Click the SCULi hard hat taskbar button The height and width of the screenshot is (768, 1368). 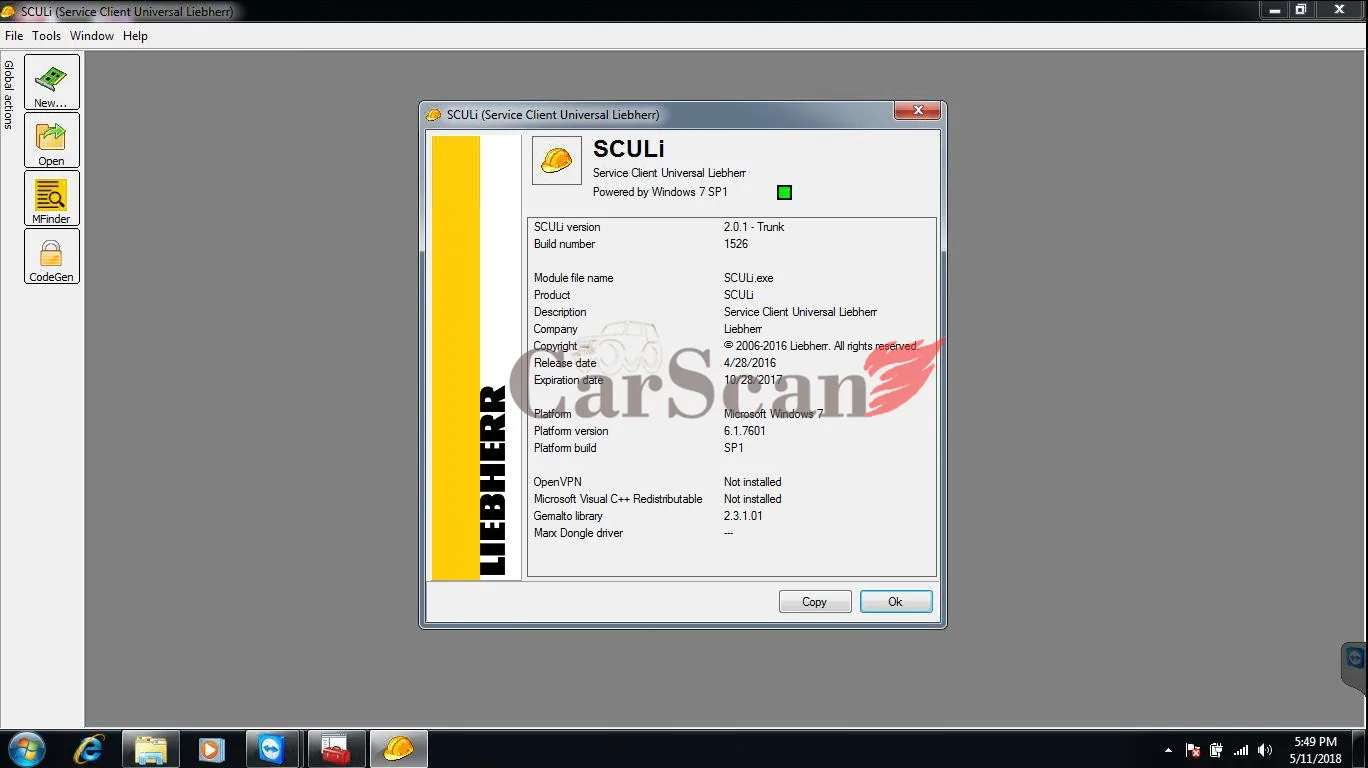click(x=398, y=749)
